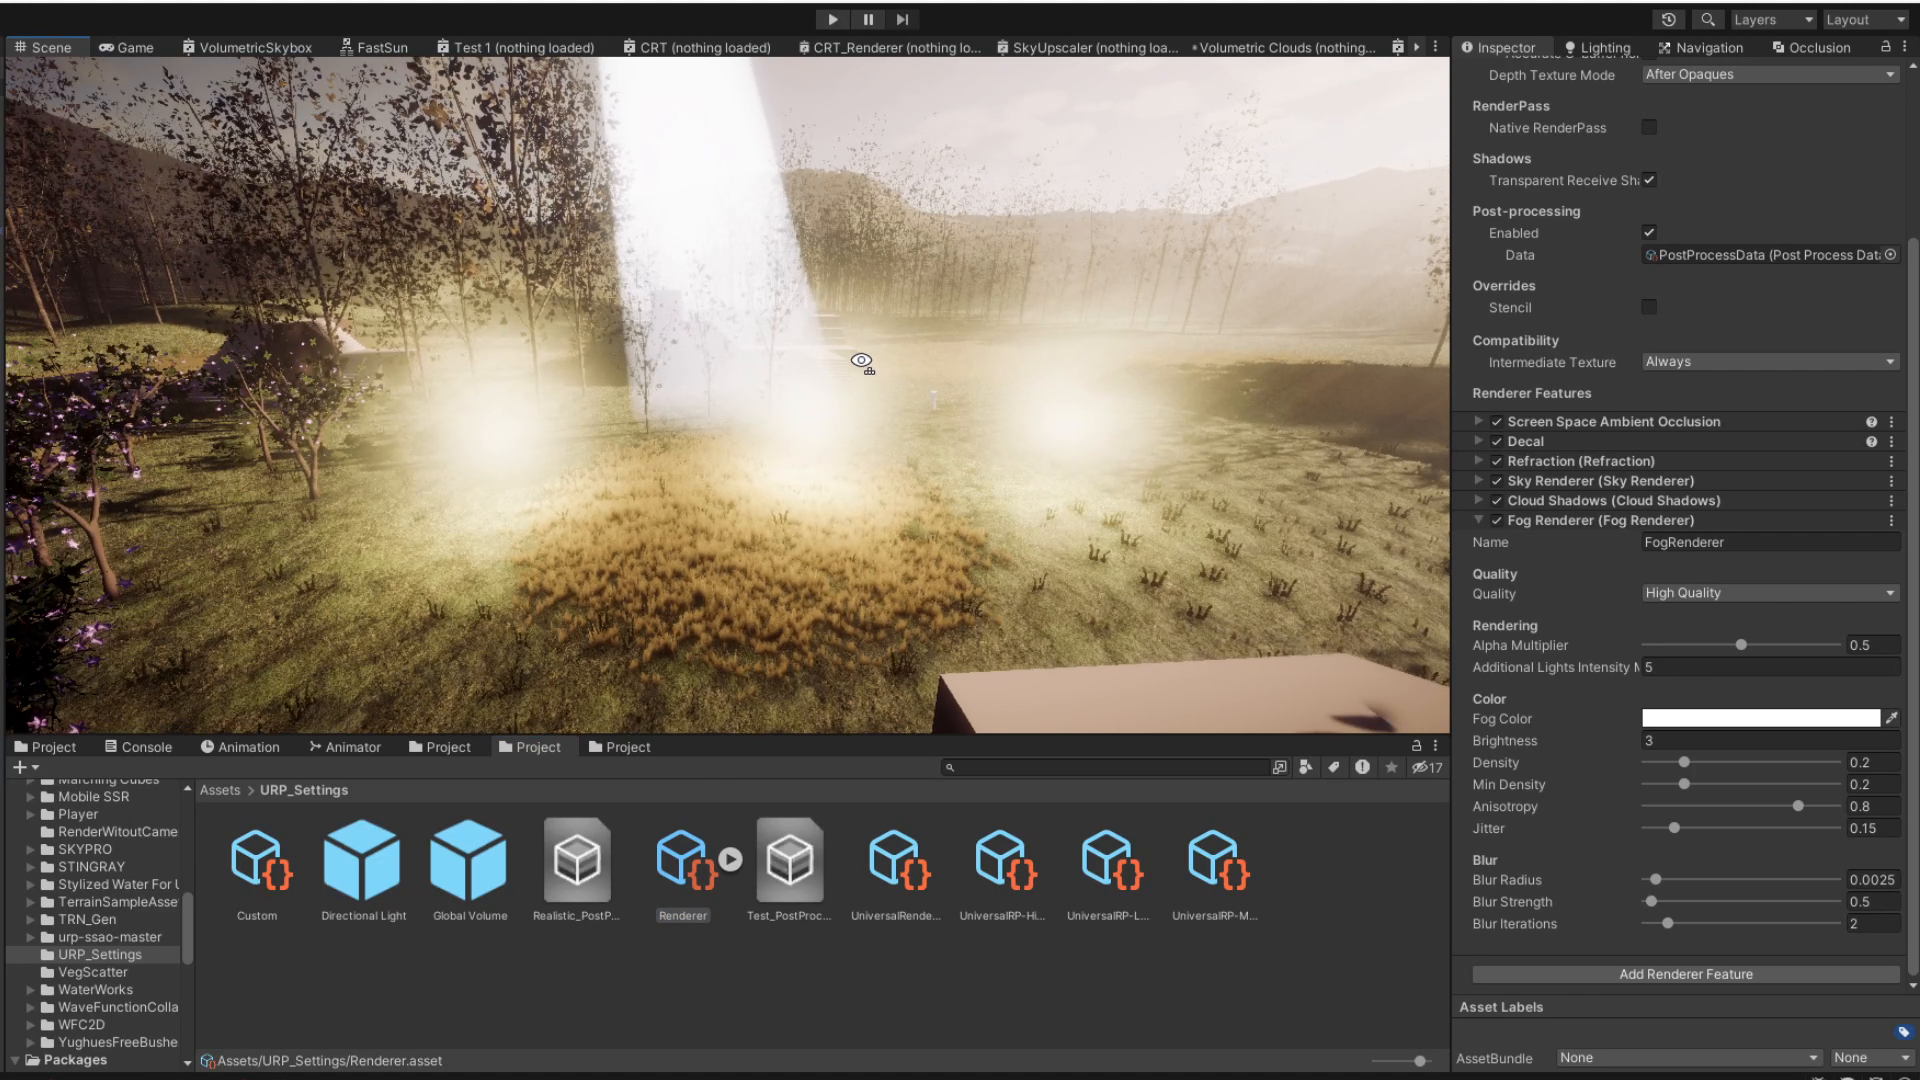Screen dimensions: 1920x1080
Task: Open Fog Renderer options menu
Action: pos(1891,520)
